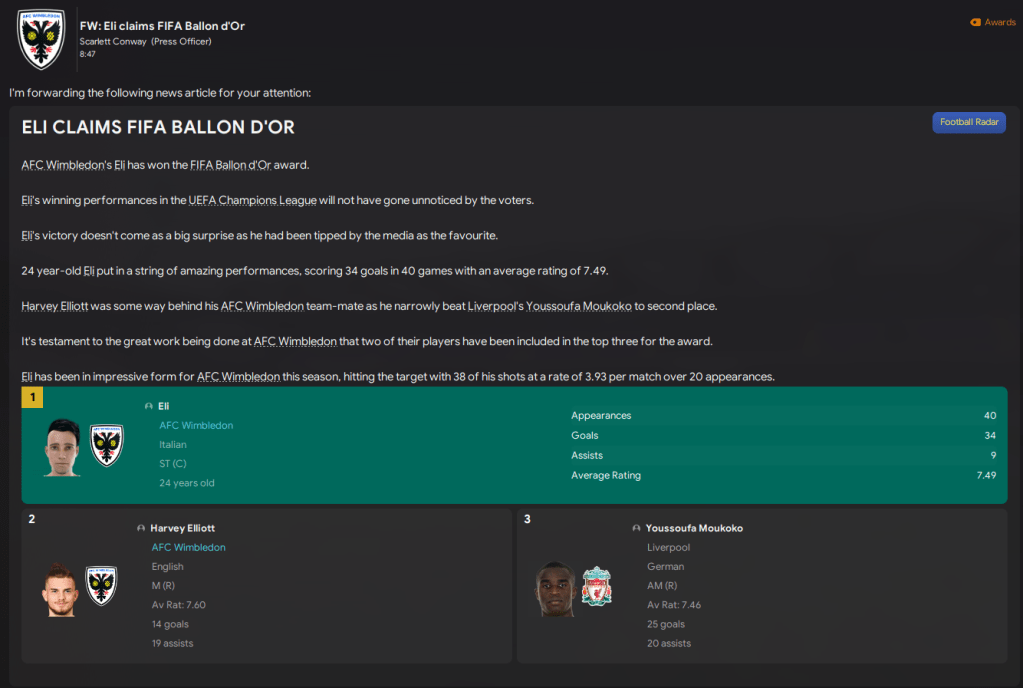
Task: Click the Wimbledon badge in Eli's winner card
Action: click(x=107, y=446)
